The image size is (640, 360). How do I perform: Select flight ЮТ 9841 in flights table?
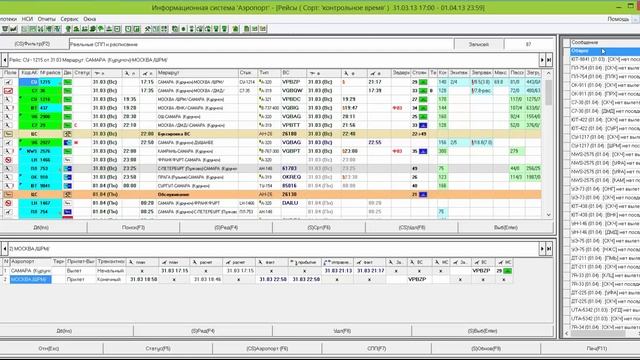pos(271,186)
